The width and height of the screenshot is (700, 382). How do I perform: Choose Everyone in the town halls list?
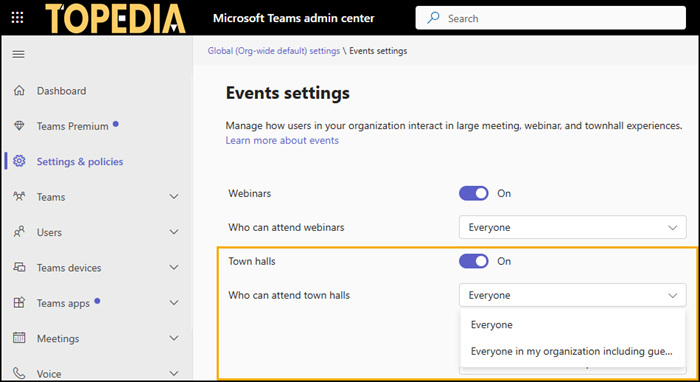[573, 324]
